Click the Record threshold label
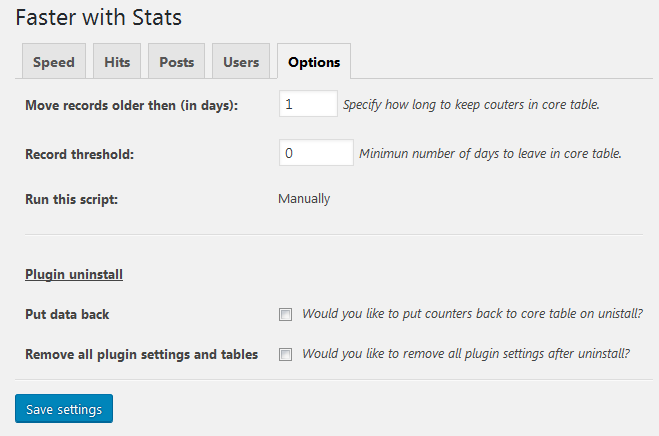Screen dimensions: 659x436 pyautogui.click(x=79, y=154)
